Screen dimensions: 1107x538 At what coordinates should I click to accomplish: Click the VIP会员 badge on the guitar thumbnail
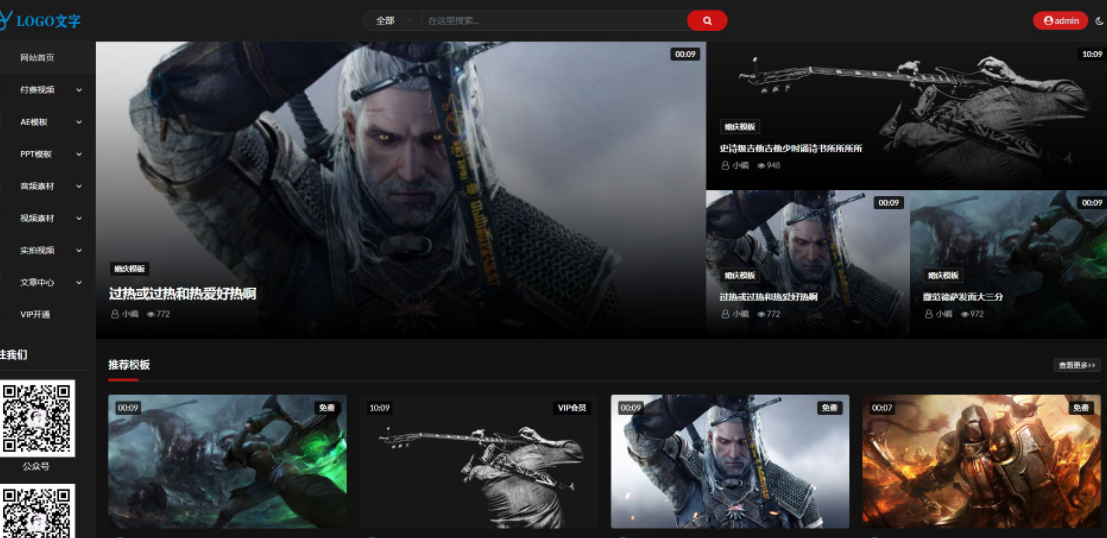(572, 408)
